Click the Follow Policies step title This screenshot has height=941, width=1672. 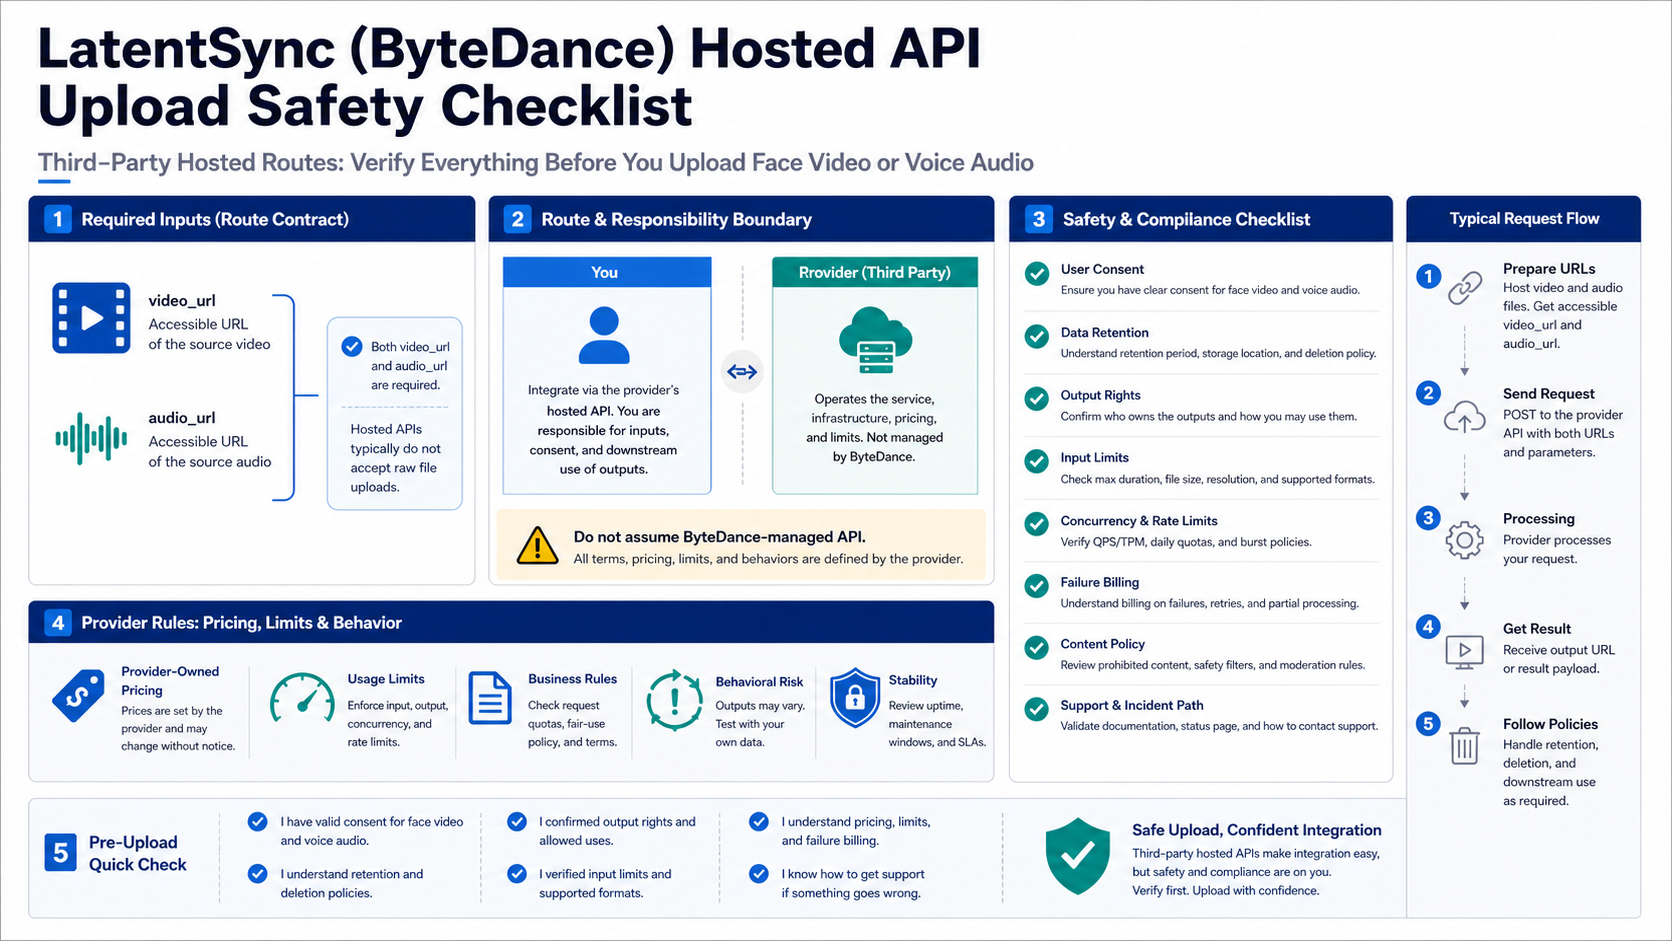pos(1550,724)
